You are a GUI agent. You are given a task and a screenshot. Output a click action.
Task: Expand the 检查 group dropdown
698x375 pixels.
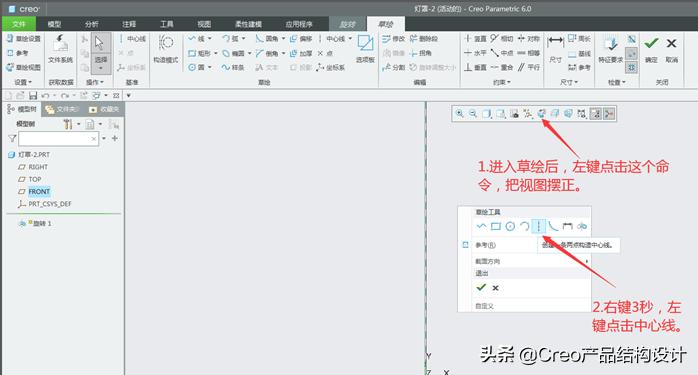pyautogui.click(x=617, y=82)
